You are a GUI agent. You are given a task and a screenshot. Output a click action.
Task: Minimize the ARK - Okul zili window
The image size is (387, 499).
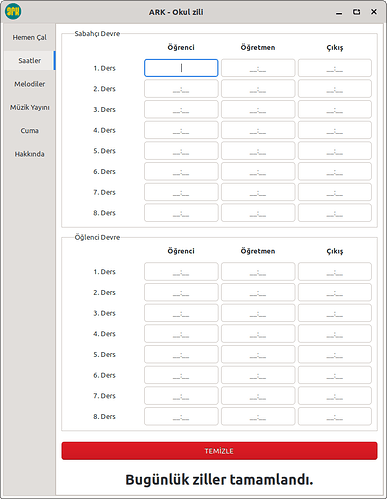339,12
